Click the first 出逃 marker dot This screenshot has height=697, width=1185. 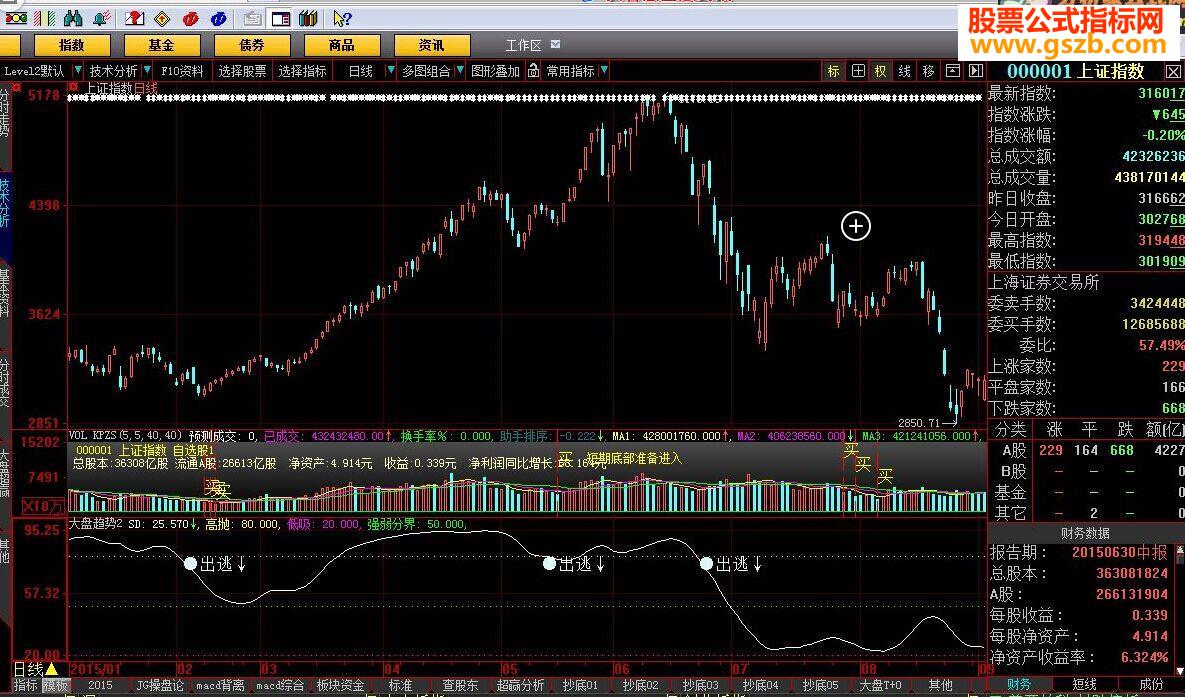[x=190, y=563]
